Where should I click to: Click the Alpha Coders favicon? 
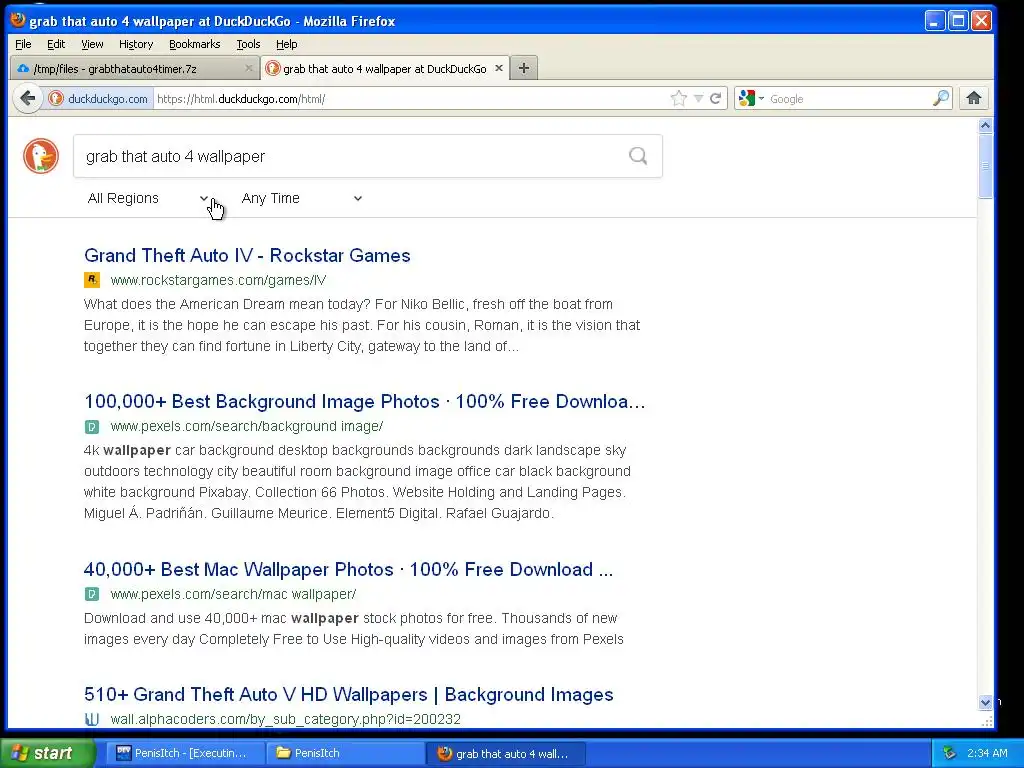(91, 719)
